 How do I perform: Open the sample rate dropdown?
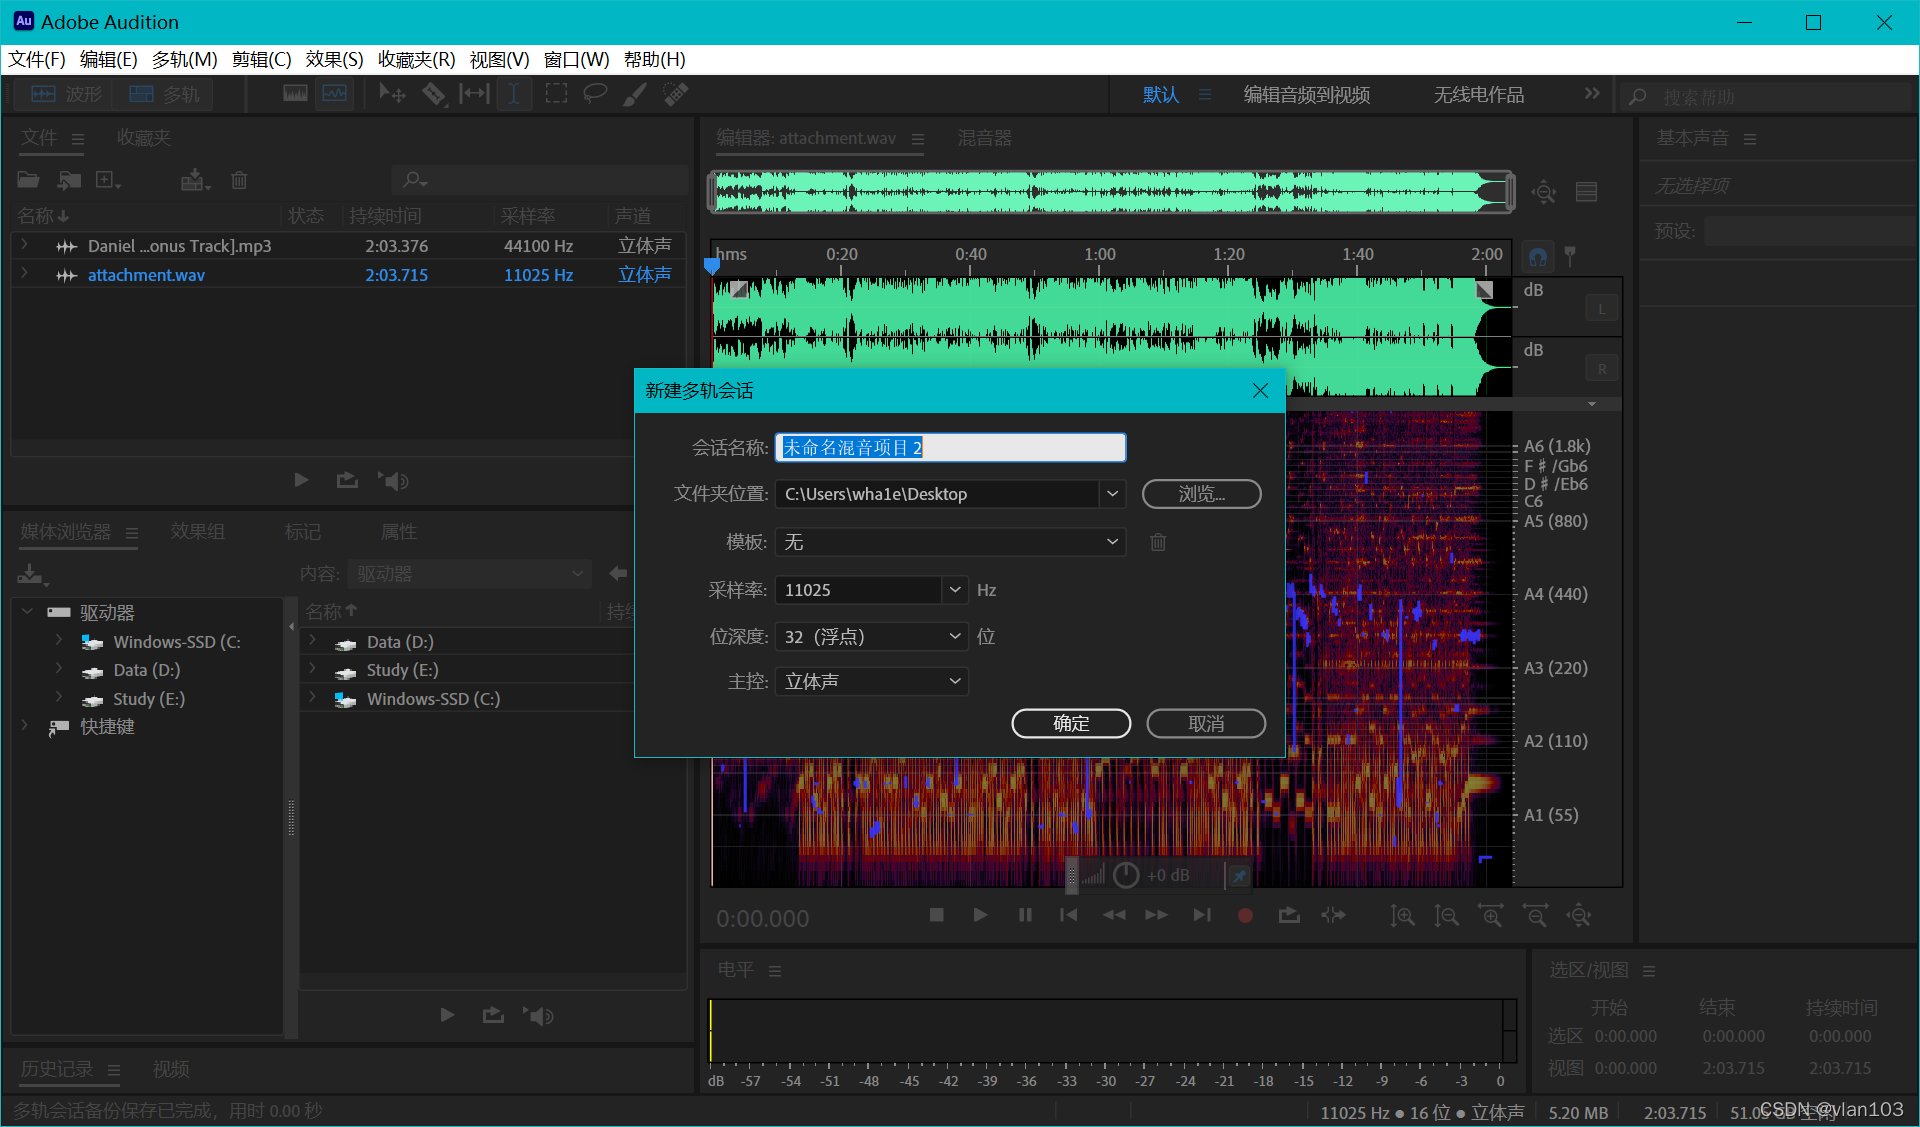[955, 590]
